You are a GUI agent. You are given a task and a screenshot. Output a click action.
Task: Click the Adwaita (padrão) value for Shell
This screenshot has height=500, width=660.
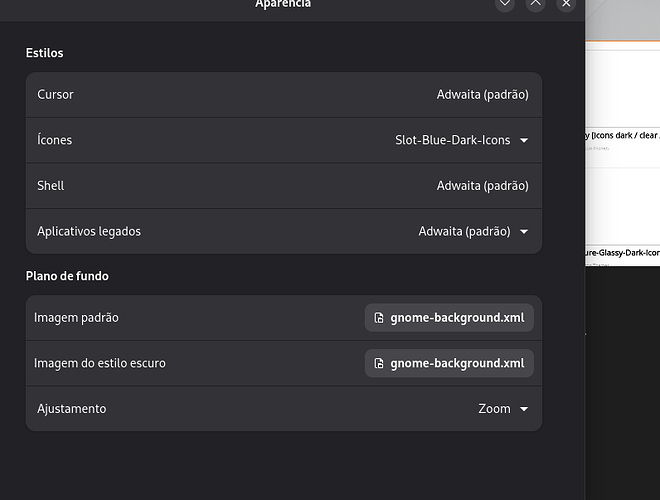click(482, 186)
